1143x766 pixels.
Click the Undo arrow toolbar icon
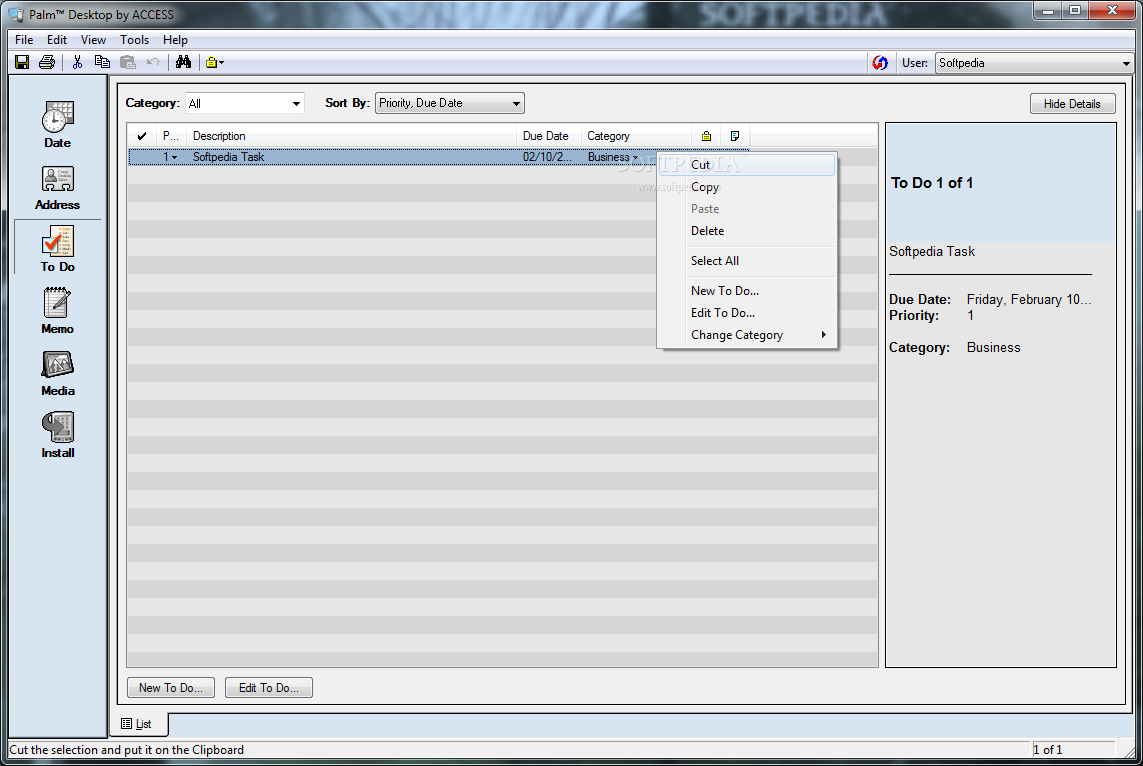(x=152, y=63)
